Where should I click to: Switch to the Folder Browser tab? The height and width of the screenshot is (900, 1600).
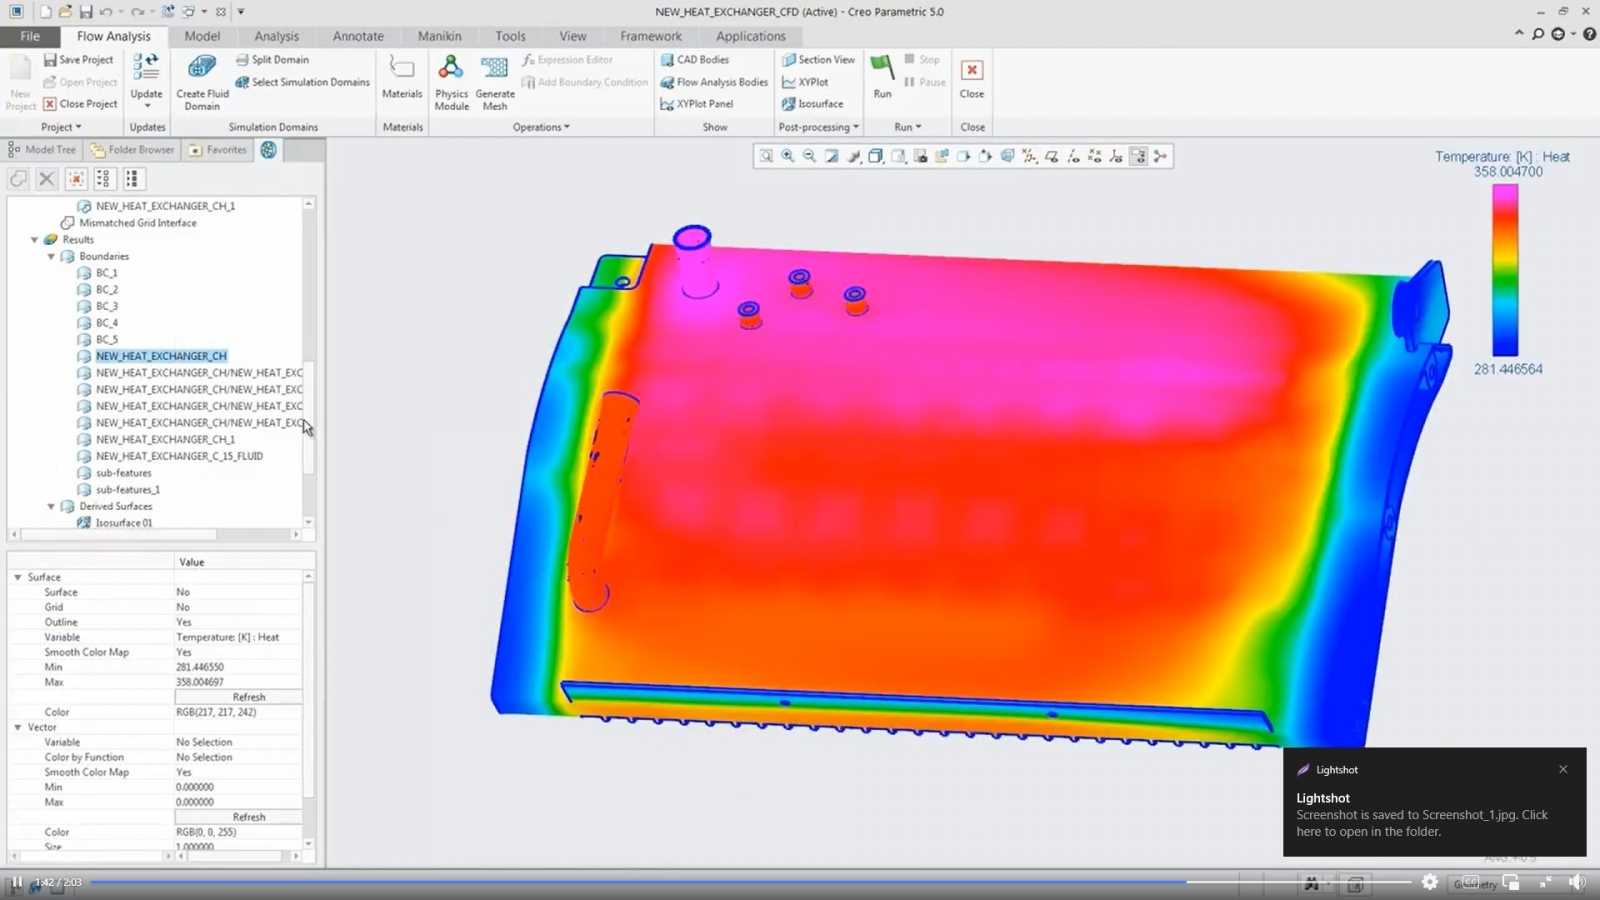[132, 149]
